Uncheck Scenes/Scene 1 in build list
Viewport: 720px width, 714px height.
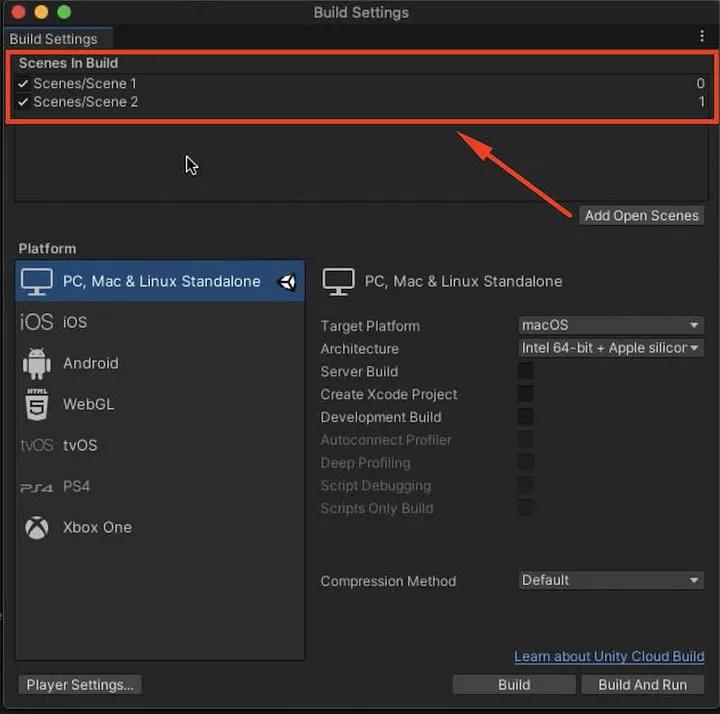click(23, 84)
